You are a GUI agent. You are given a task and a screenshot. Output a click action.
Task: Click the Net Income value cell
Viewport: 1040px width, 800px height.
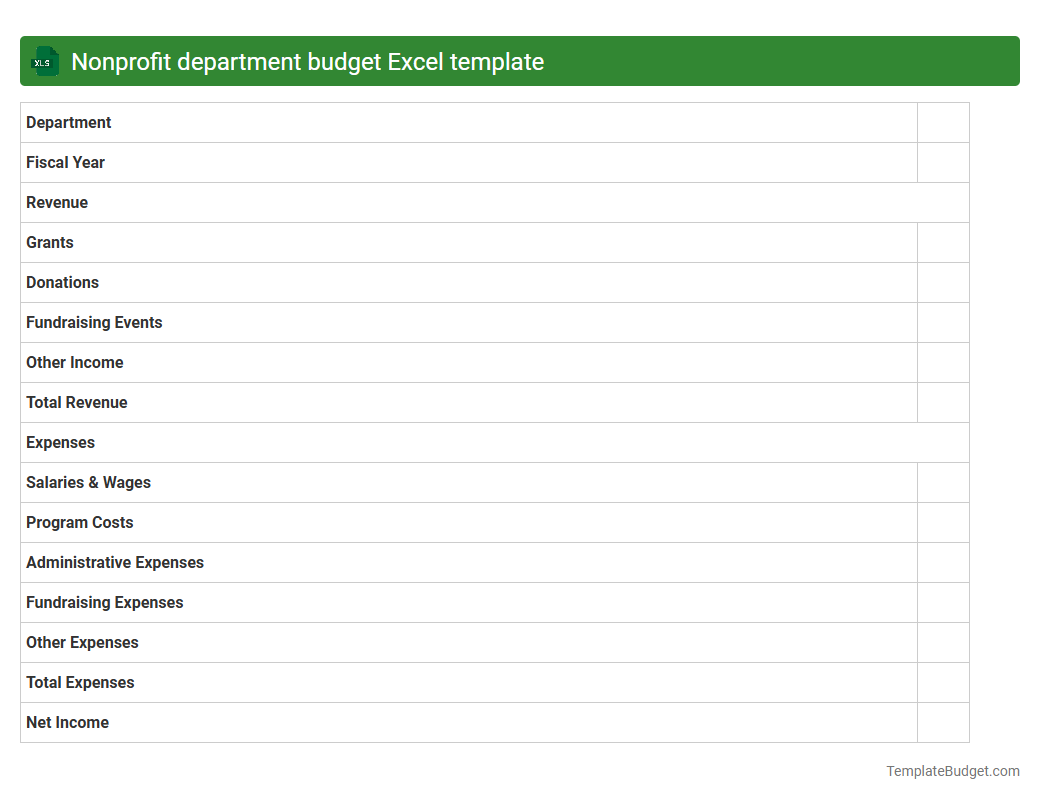click(943, 722)
